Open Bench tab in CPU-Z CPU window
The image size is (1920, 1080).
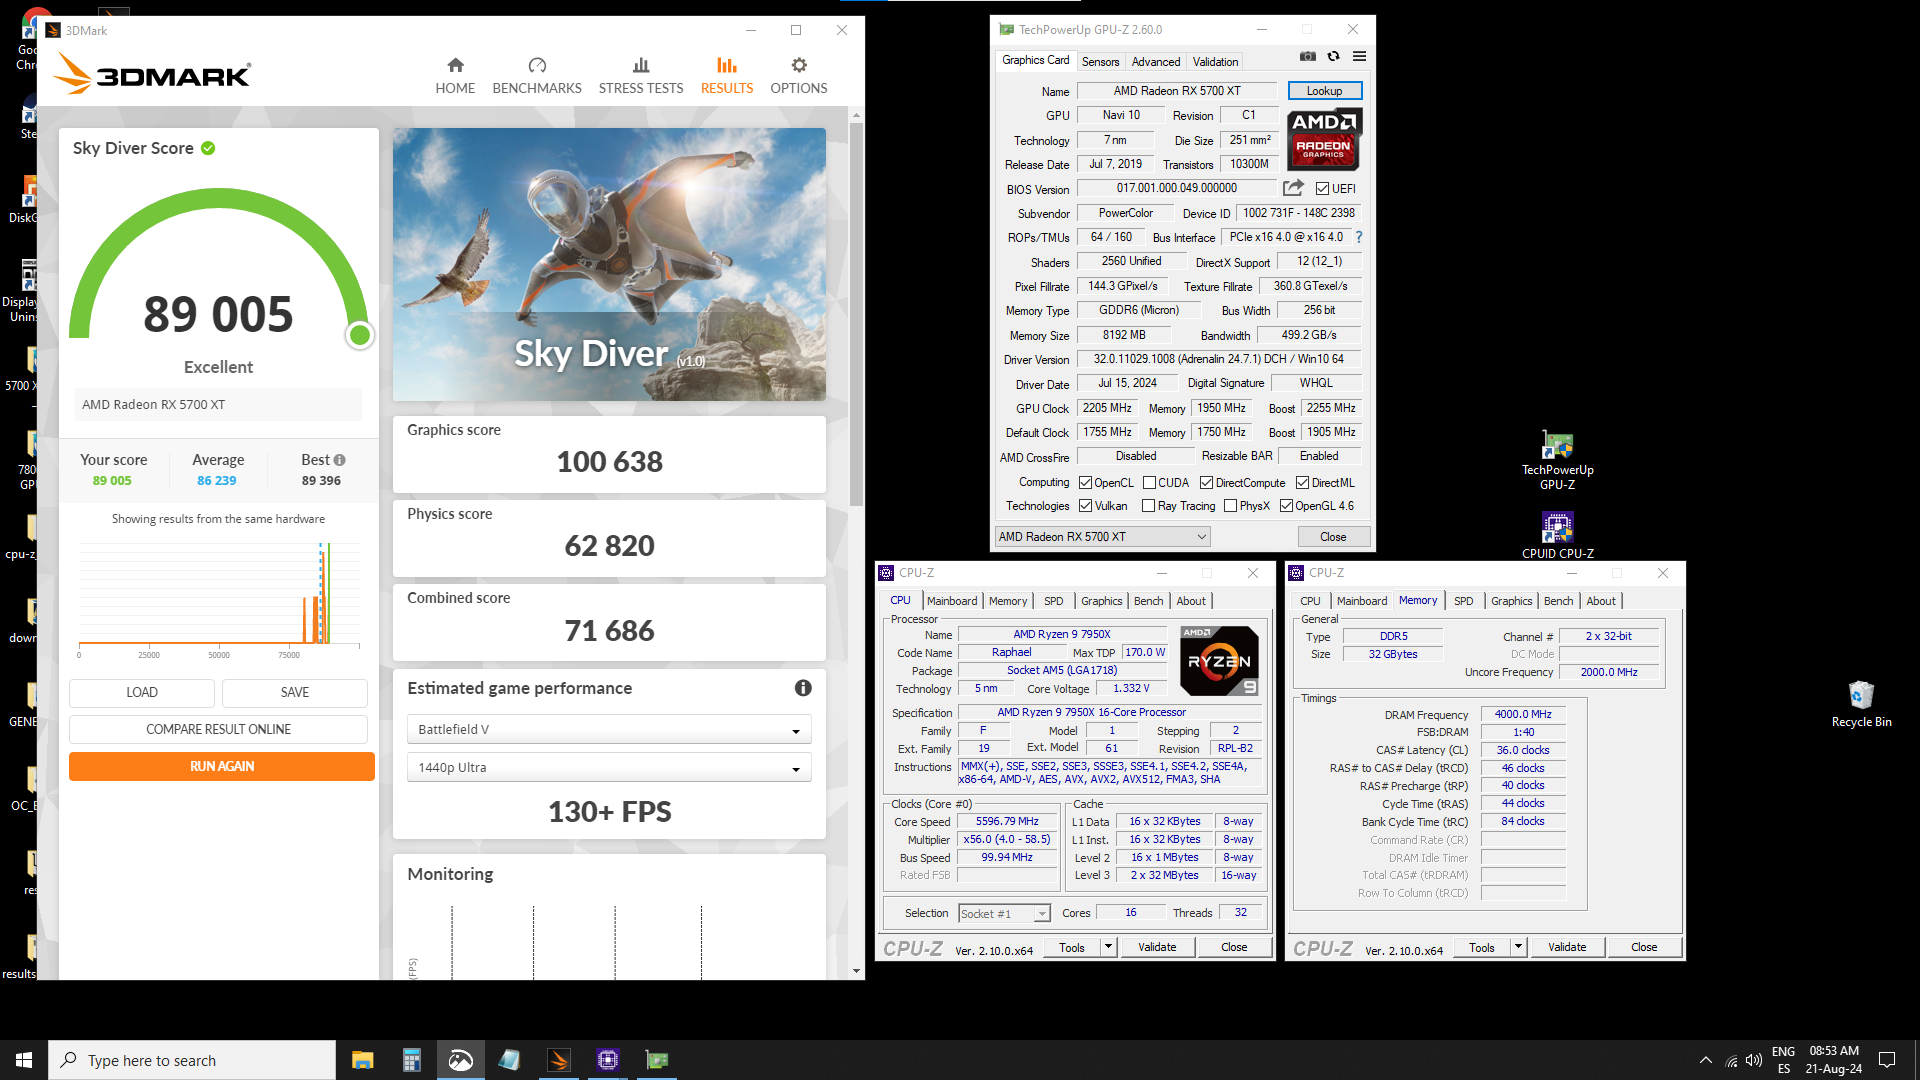pos(1148,601)
